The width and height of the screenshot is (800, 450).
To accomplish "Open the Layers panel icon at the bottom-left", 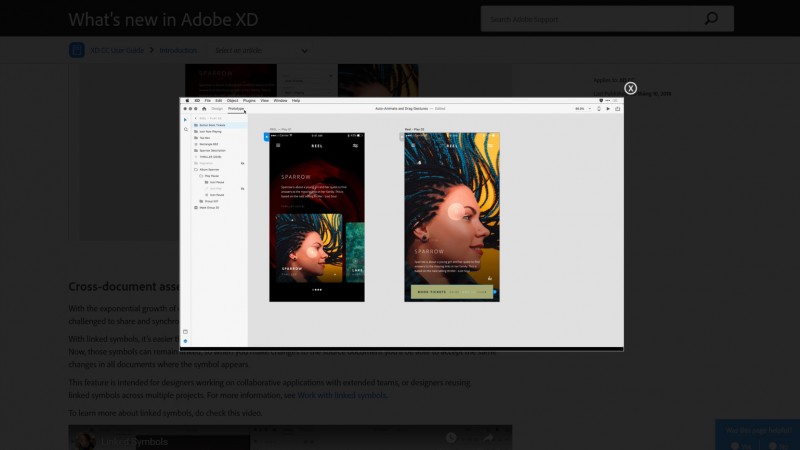I will [x=185, y=341].
